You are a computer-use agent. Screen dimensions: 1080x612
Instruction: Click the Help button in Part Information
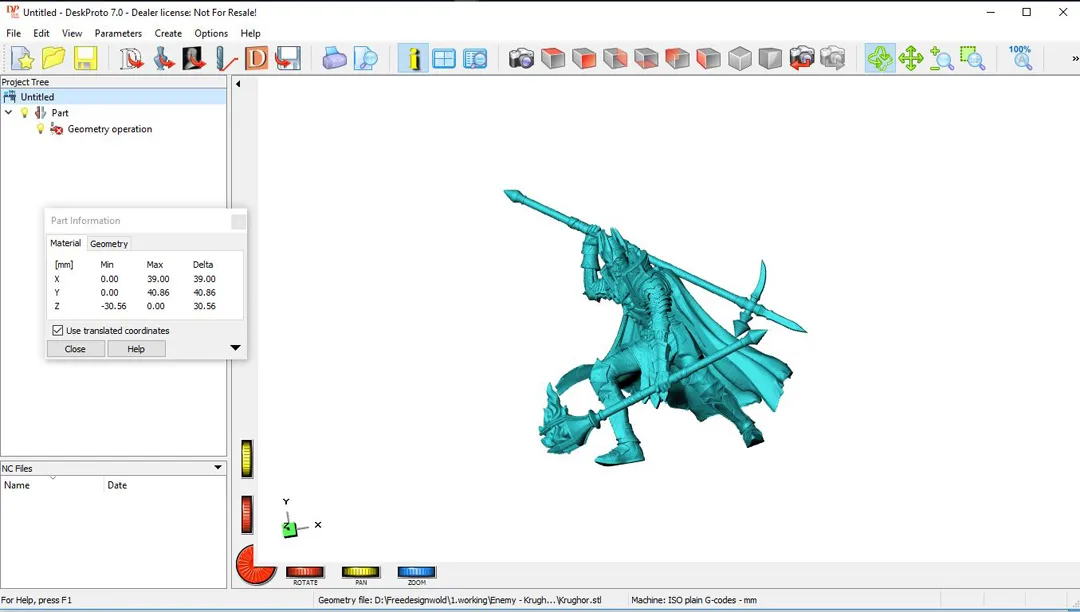tap(136, 349)
